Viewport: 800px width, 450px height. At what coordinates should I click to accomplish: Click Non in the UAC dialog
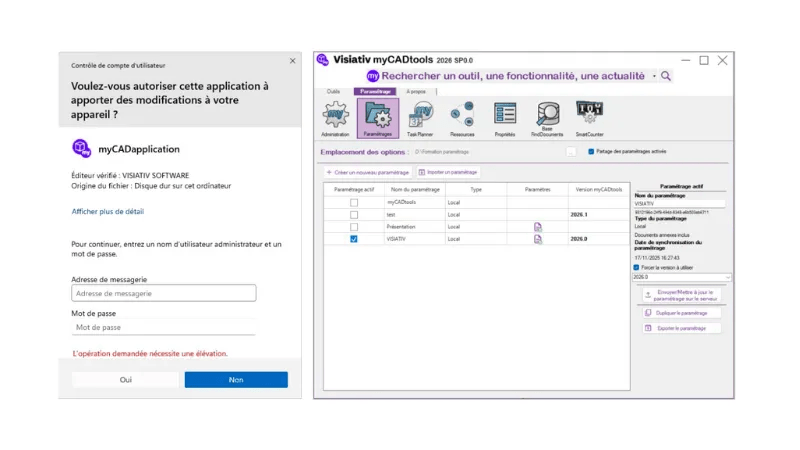coord(236,380)
